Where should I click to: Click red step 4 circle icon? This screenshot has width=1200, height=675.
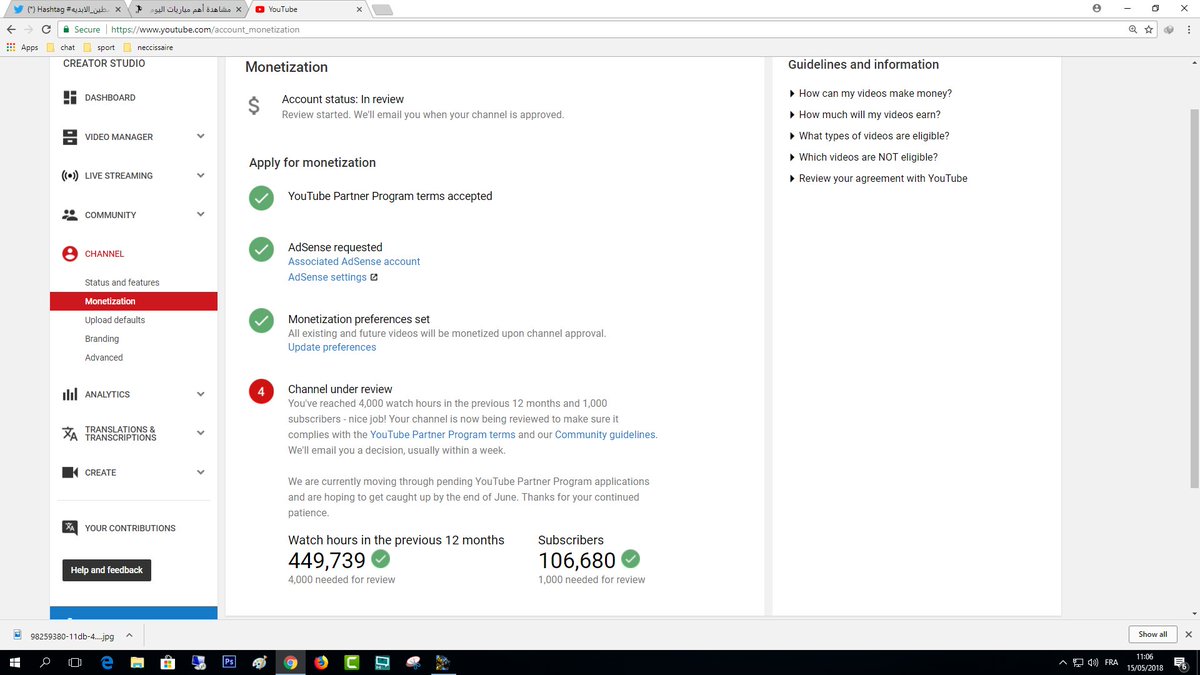tap(261, 391)
